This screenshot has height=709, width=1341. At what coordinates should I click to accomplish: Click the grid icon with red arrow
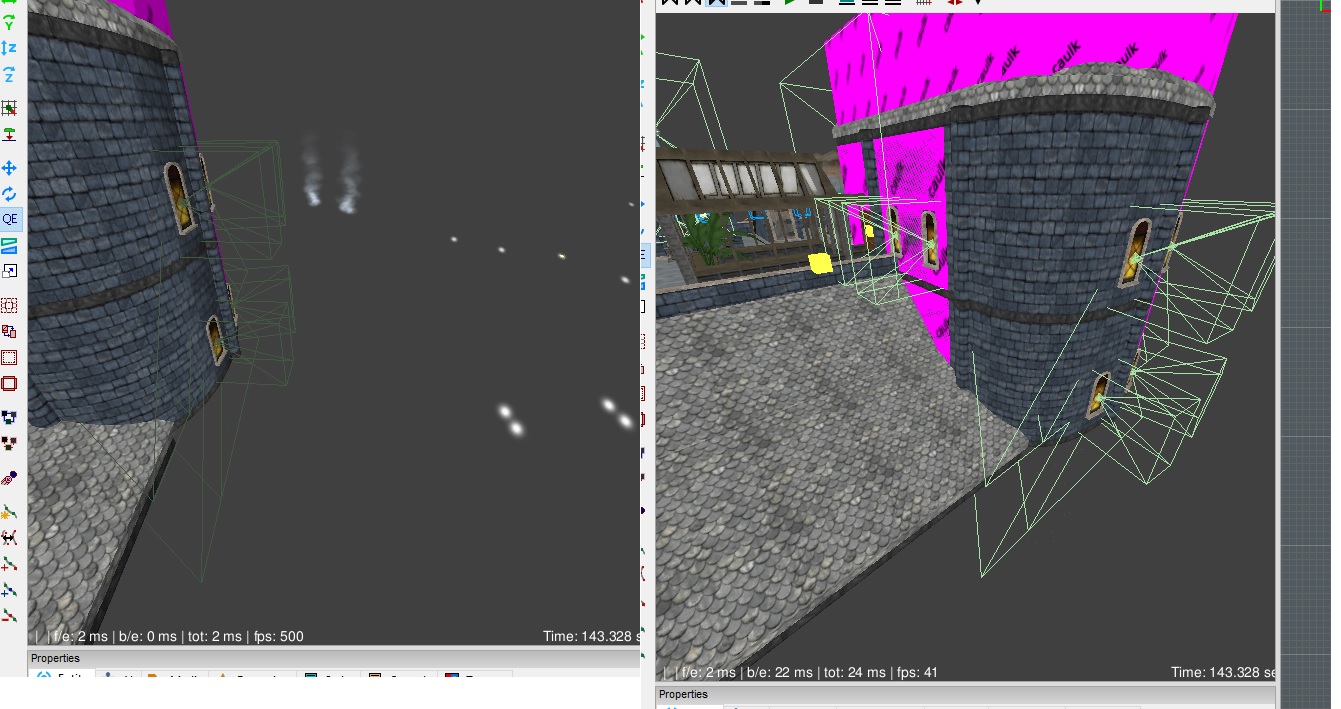click(x=9, y=108)
